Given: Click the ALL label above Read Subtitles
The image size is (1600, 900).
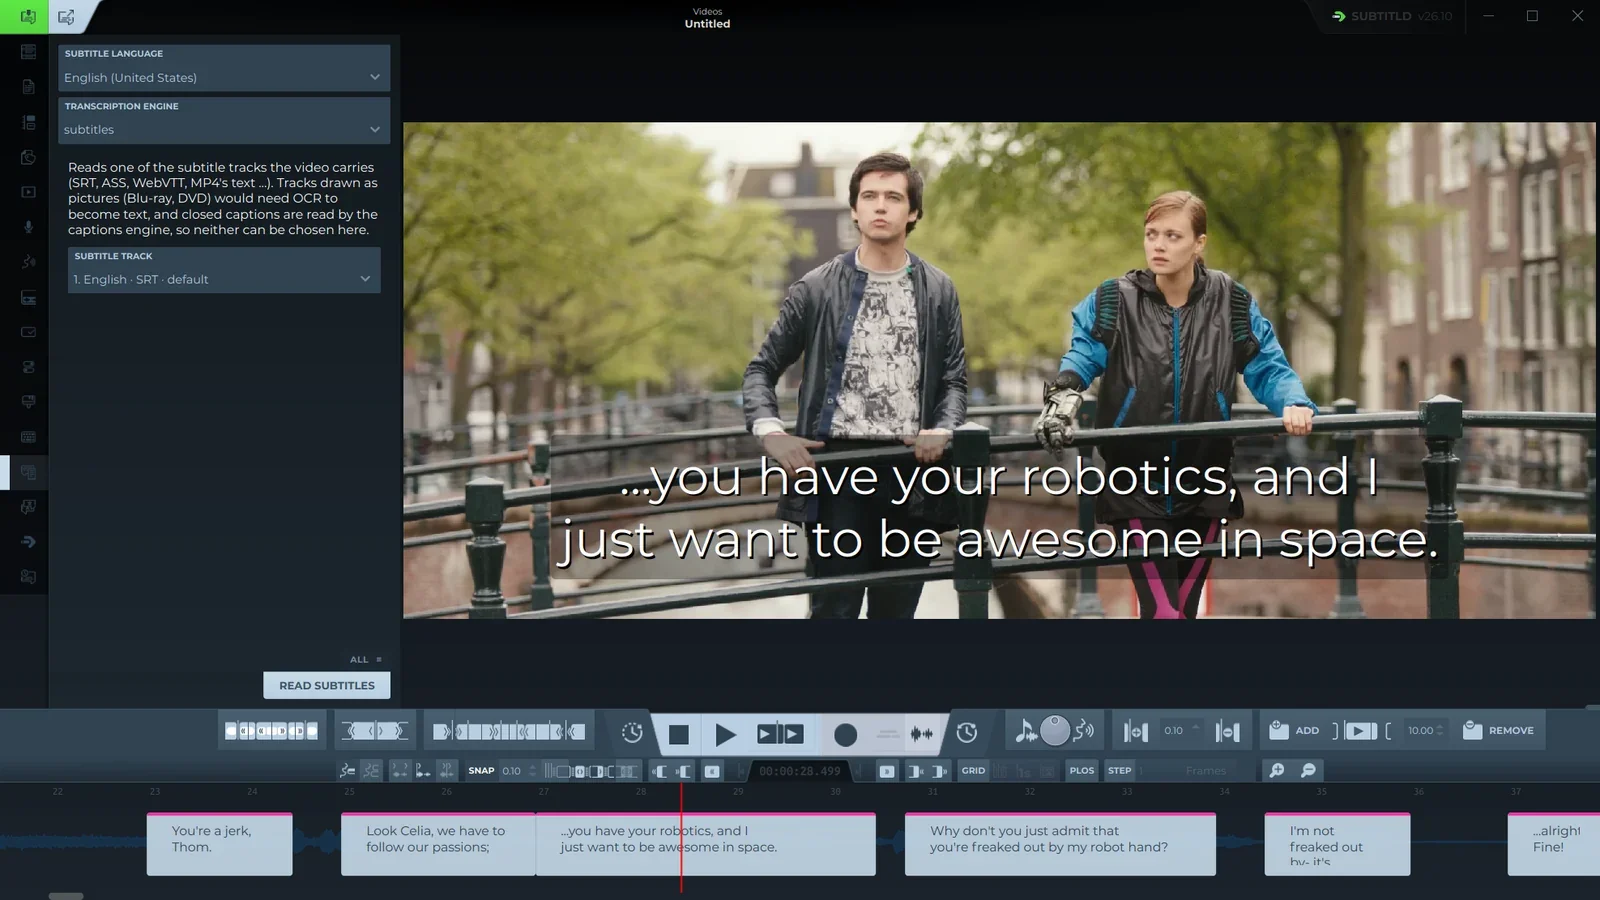Looking at the screenshot, I should tap(359, 660).
